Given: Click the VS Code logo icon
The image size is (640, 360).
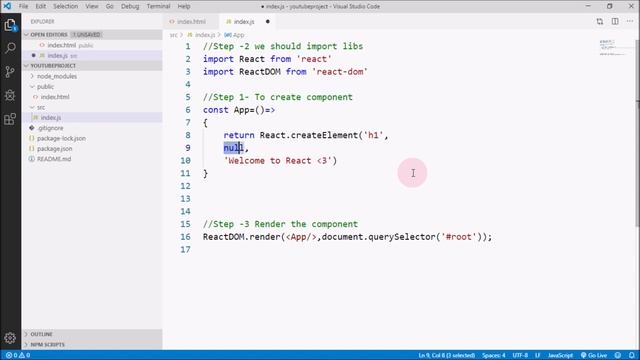Looking at the screenshot, I should tap(7, 6).
